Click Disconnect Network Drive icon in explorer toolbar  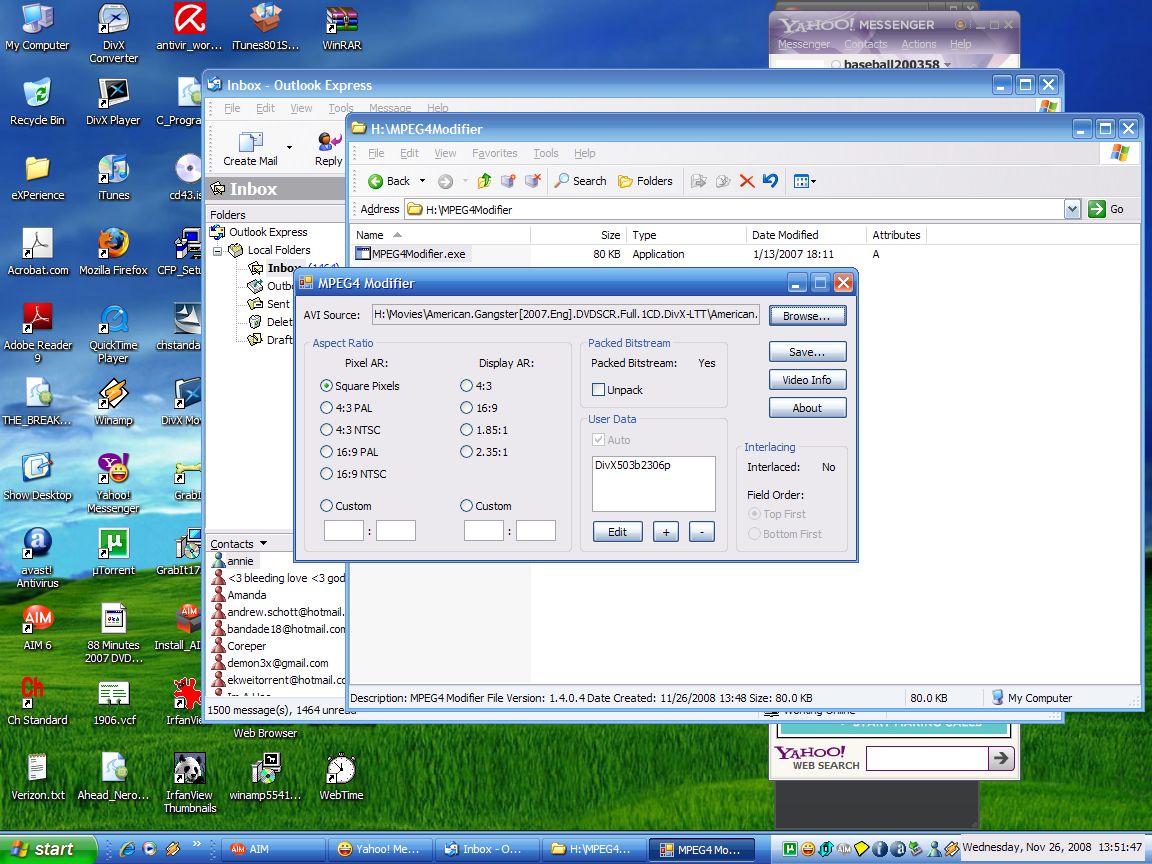[533, 181]
